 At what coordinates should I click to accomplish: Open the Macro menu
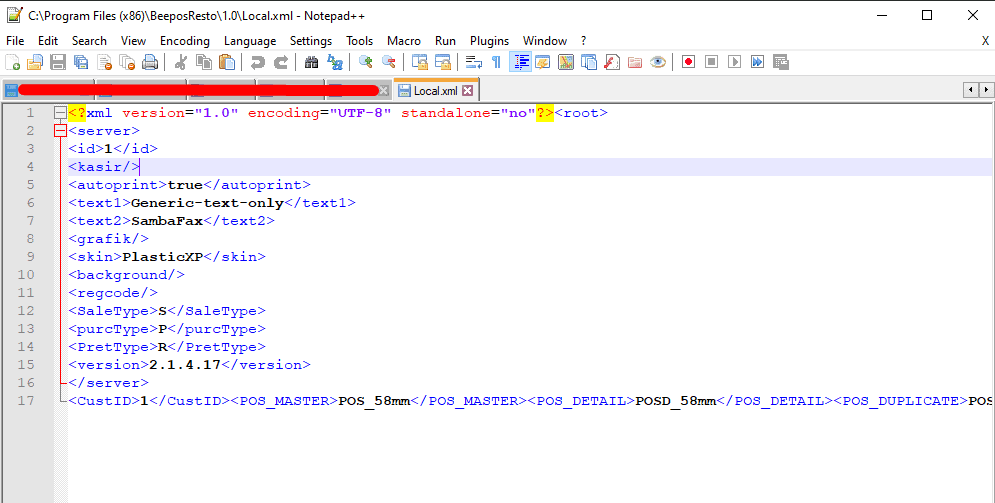click(404, 41)
